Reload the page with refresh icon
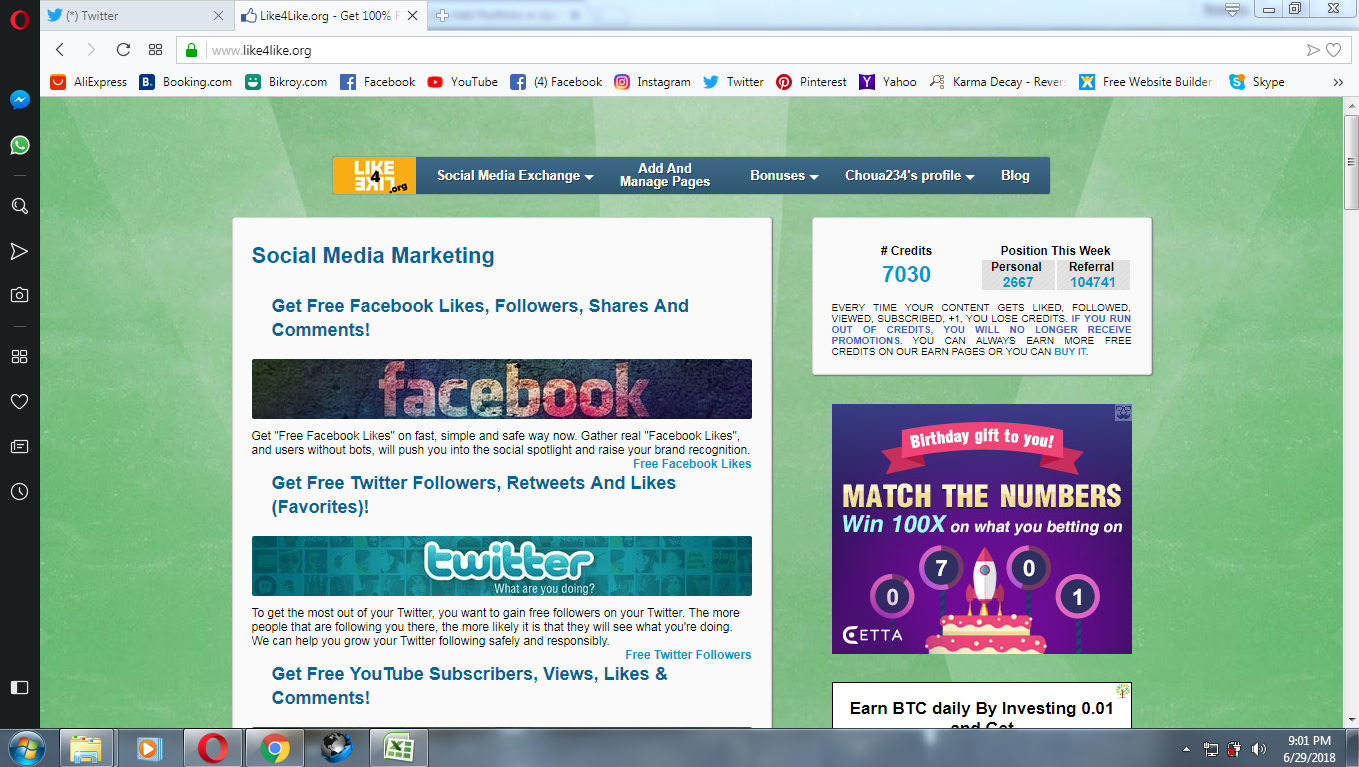This screenshot has width=1359, height=767. tap(124, 50)
